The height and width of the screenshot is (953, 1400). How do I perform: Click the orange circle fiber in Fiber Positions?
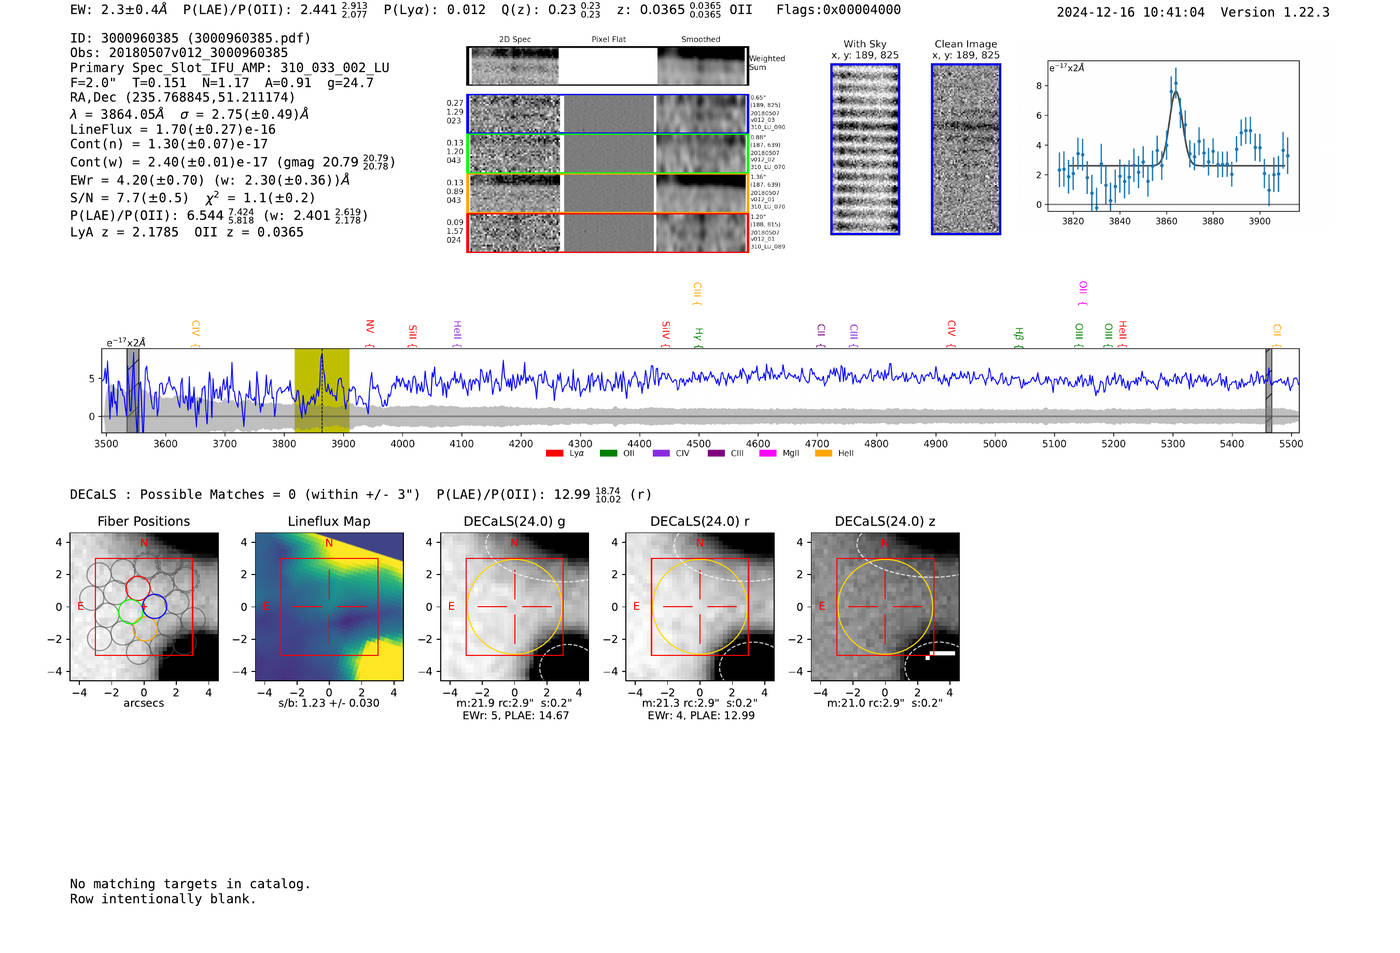(145, 629)
